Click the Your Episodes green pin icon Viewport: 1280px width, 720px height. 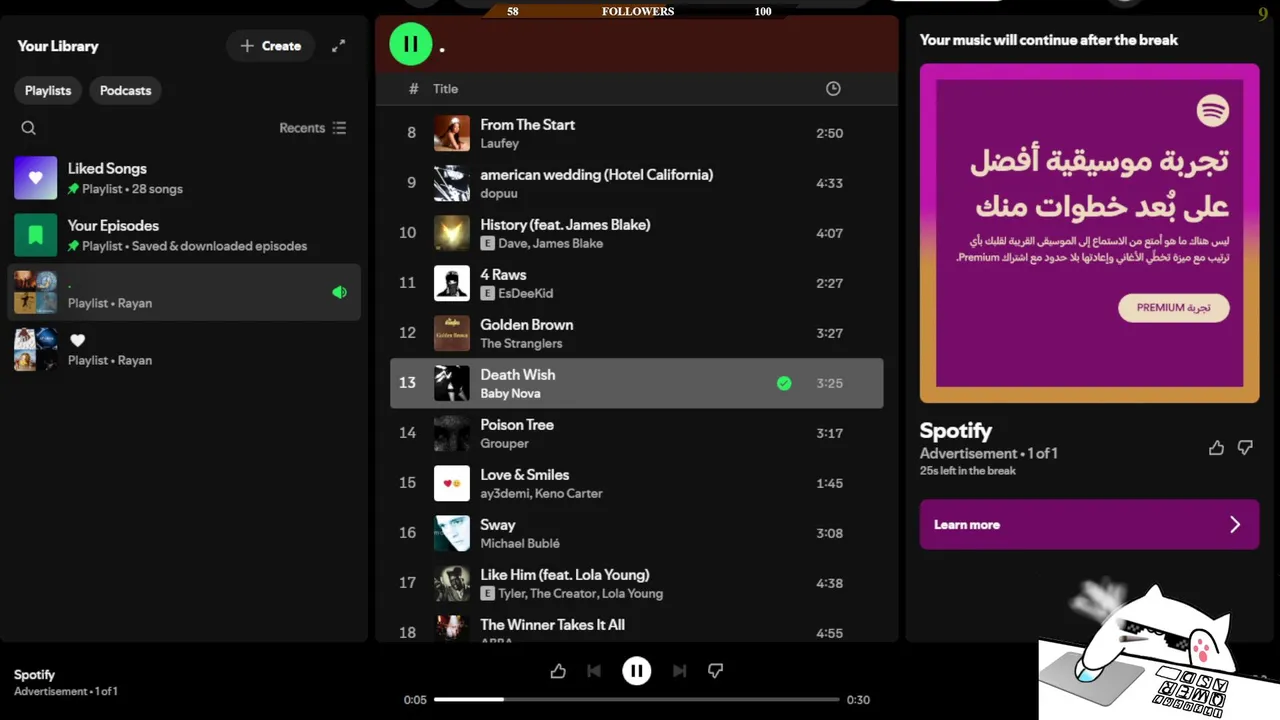pos(73,246)
